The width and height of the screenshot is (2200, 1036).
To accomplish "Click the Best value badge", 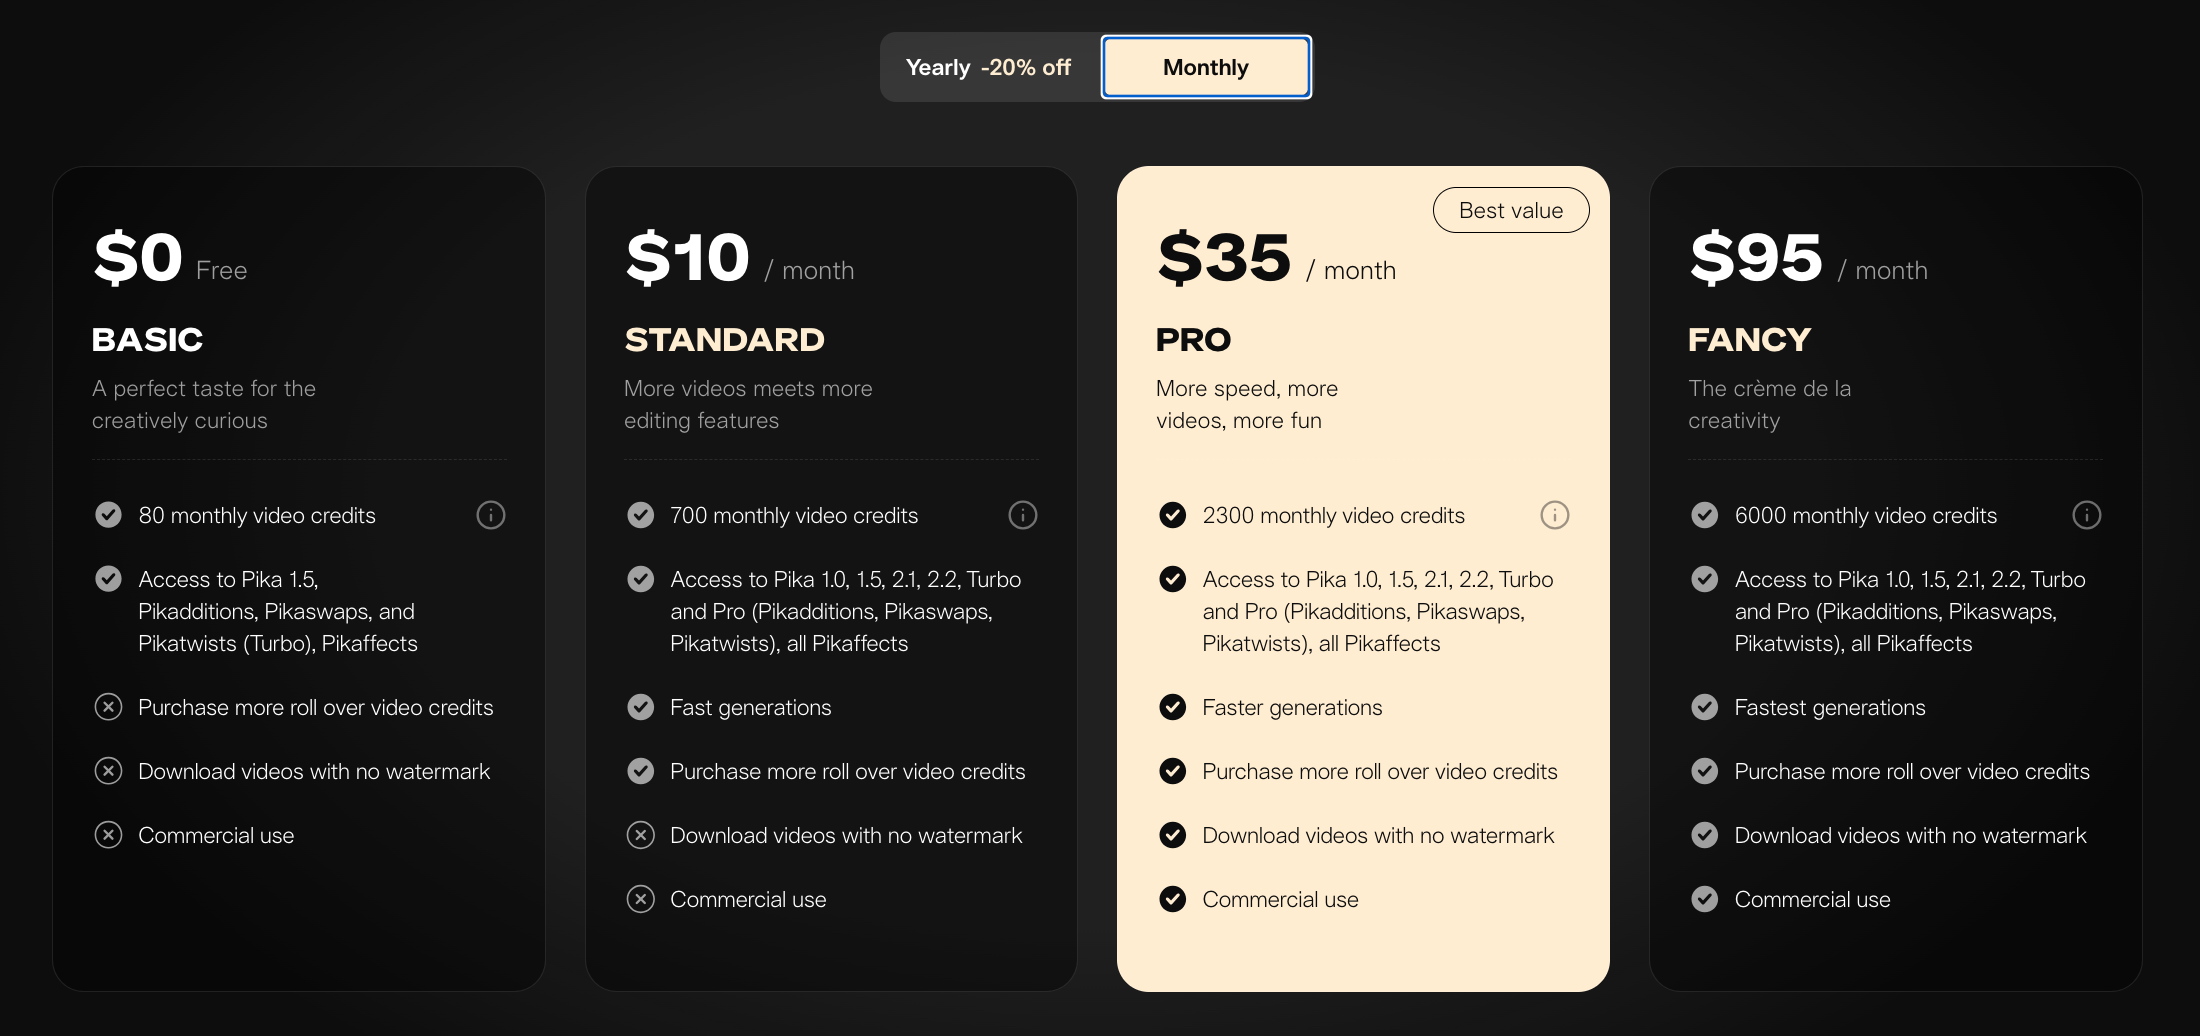I will [x=1510, y=210].
